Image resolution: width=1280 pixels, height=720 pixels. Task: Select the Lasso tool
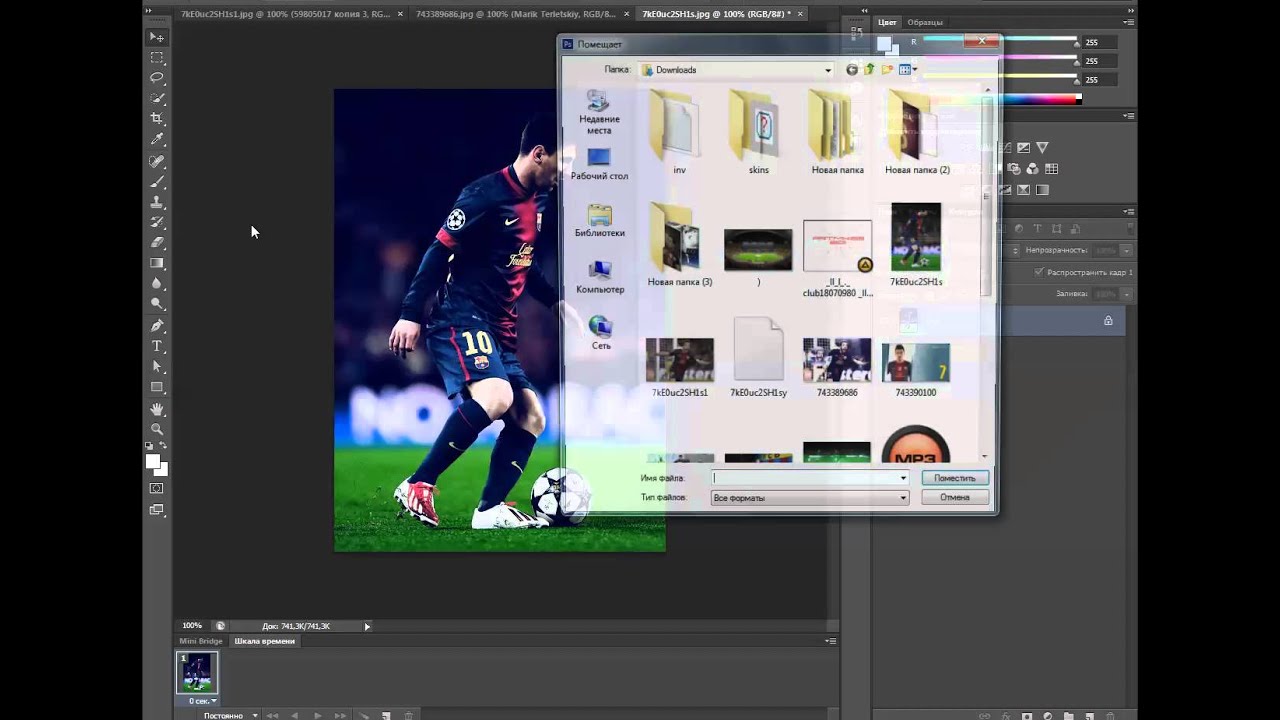click(157, 78)
